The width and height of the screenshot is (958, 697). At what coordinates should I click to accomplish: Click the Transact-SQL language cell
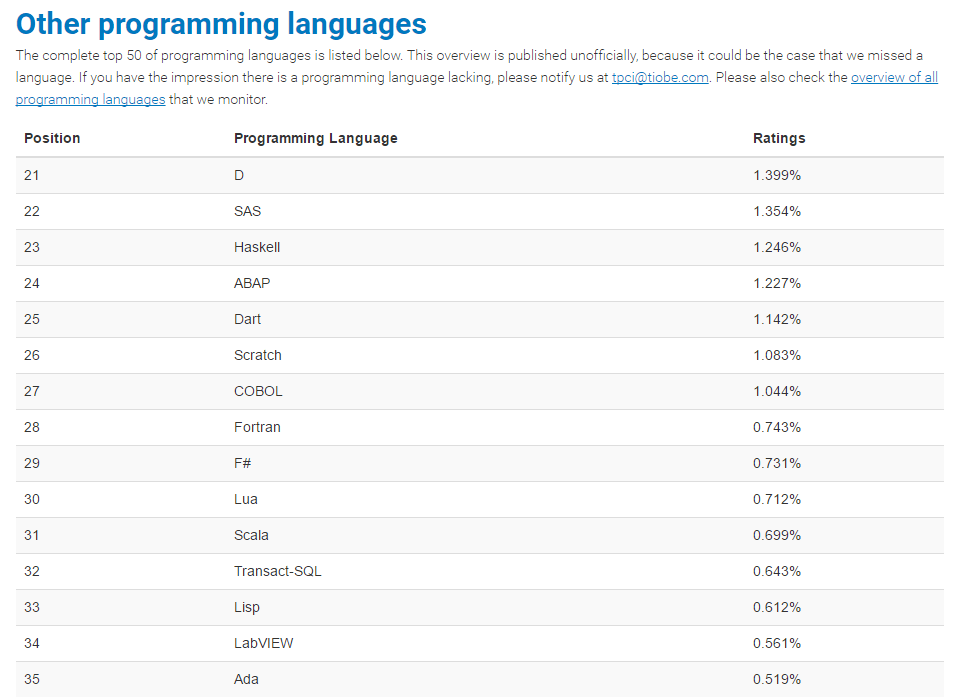pyautogui.click(x=277, y=572)
